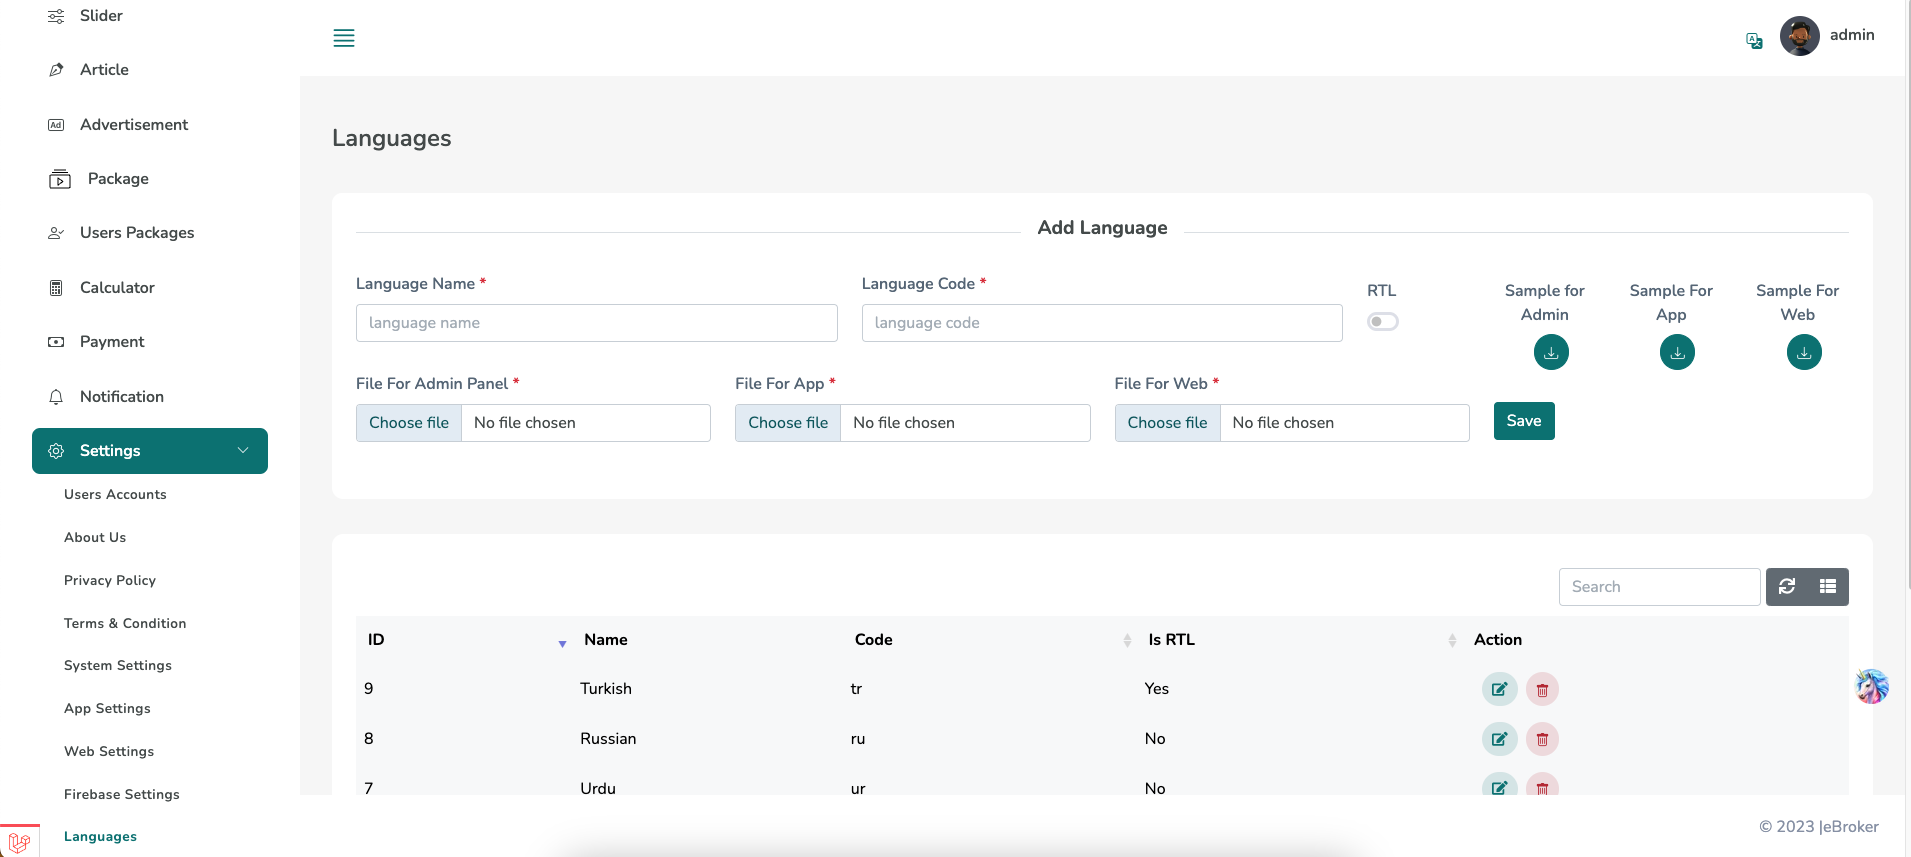Choose file for App
The width and height of the screenshot is (1911, 857).
coord(788,423)
